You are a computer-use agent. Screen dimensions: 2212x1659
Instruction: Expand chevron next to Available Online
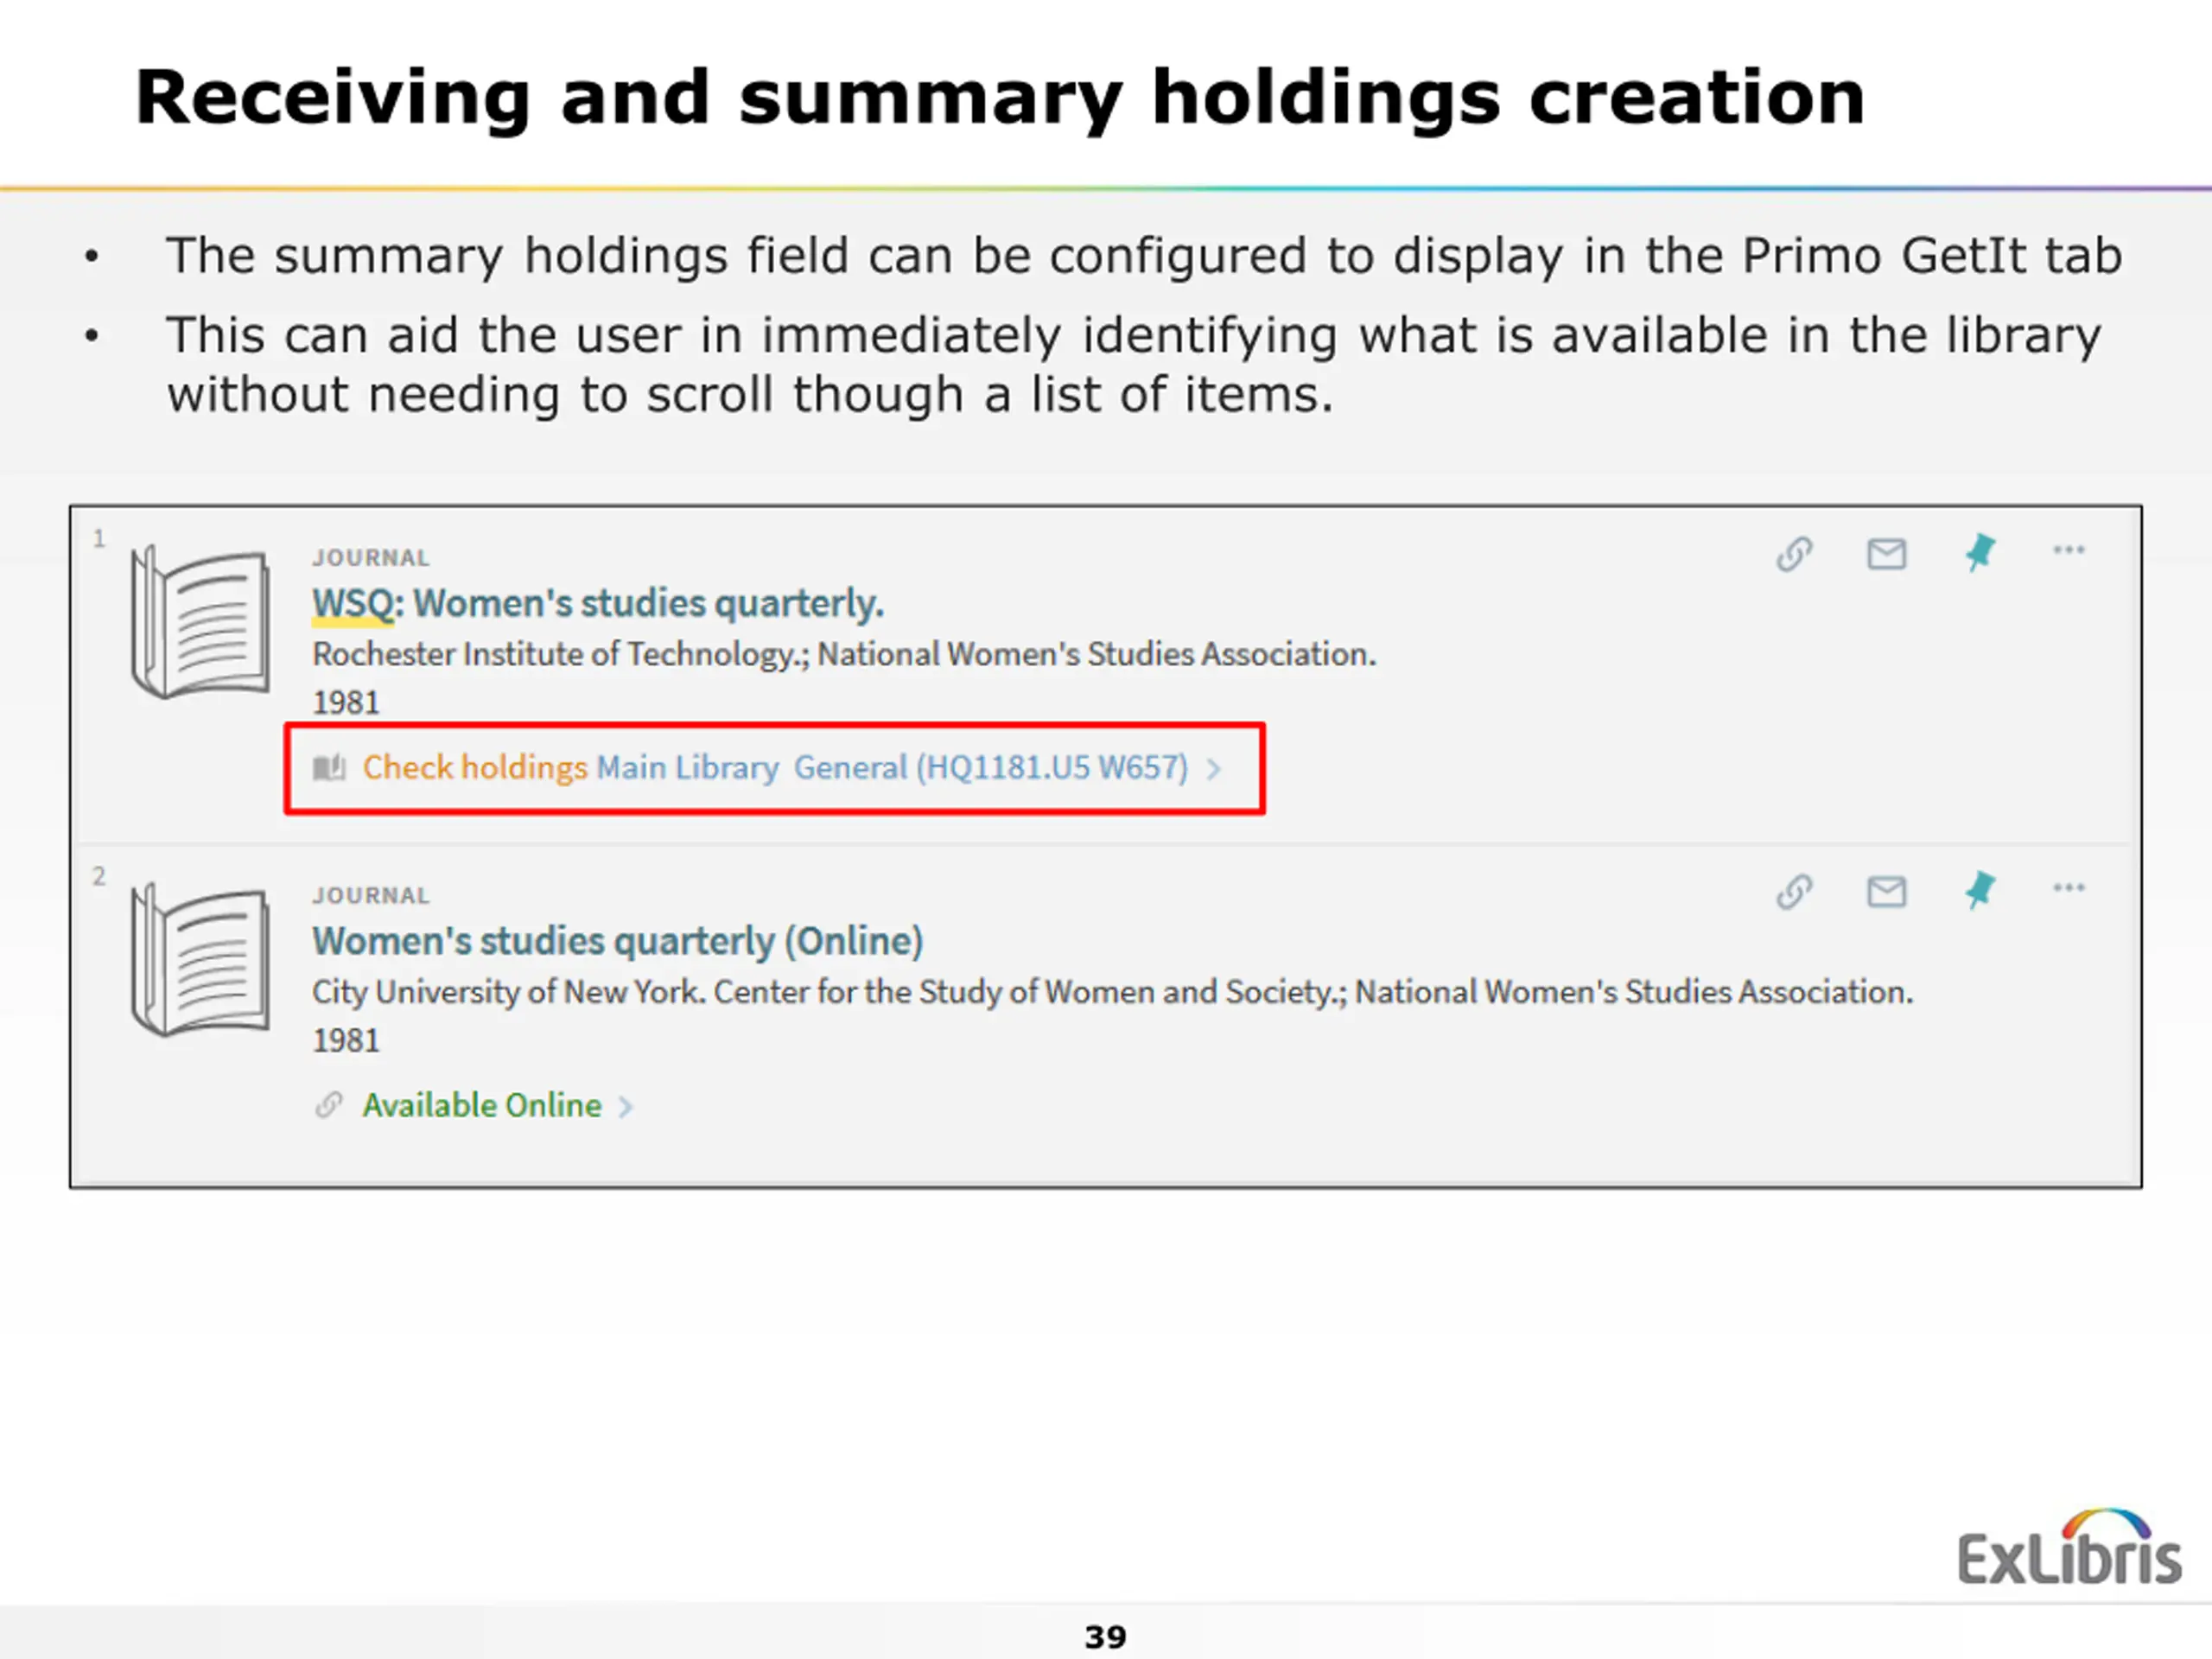(625, 1107)
